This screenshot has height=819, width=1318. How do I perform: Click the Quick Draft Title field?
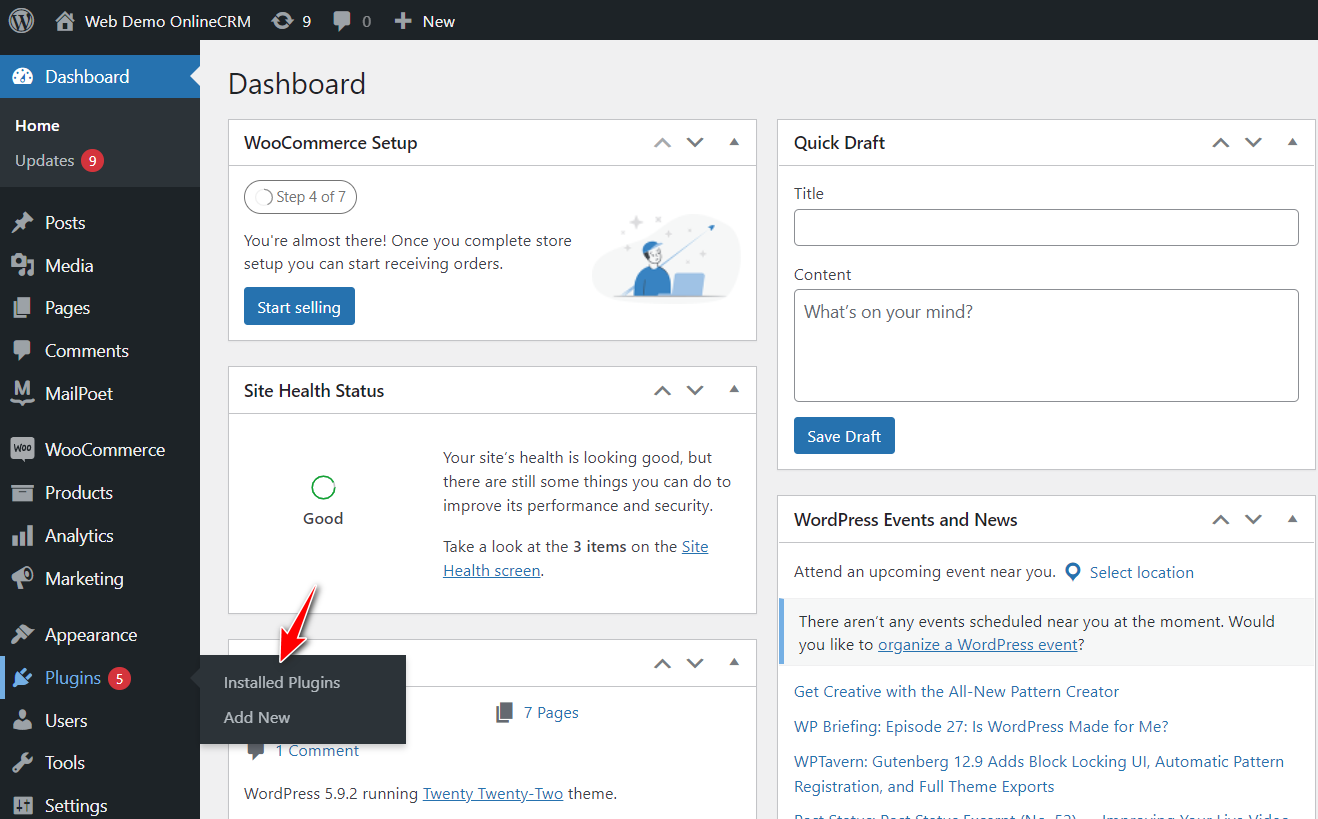coord(1046,228)
